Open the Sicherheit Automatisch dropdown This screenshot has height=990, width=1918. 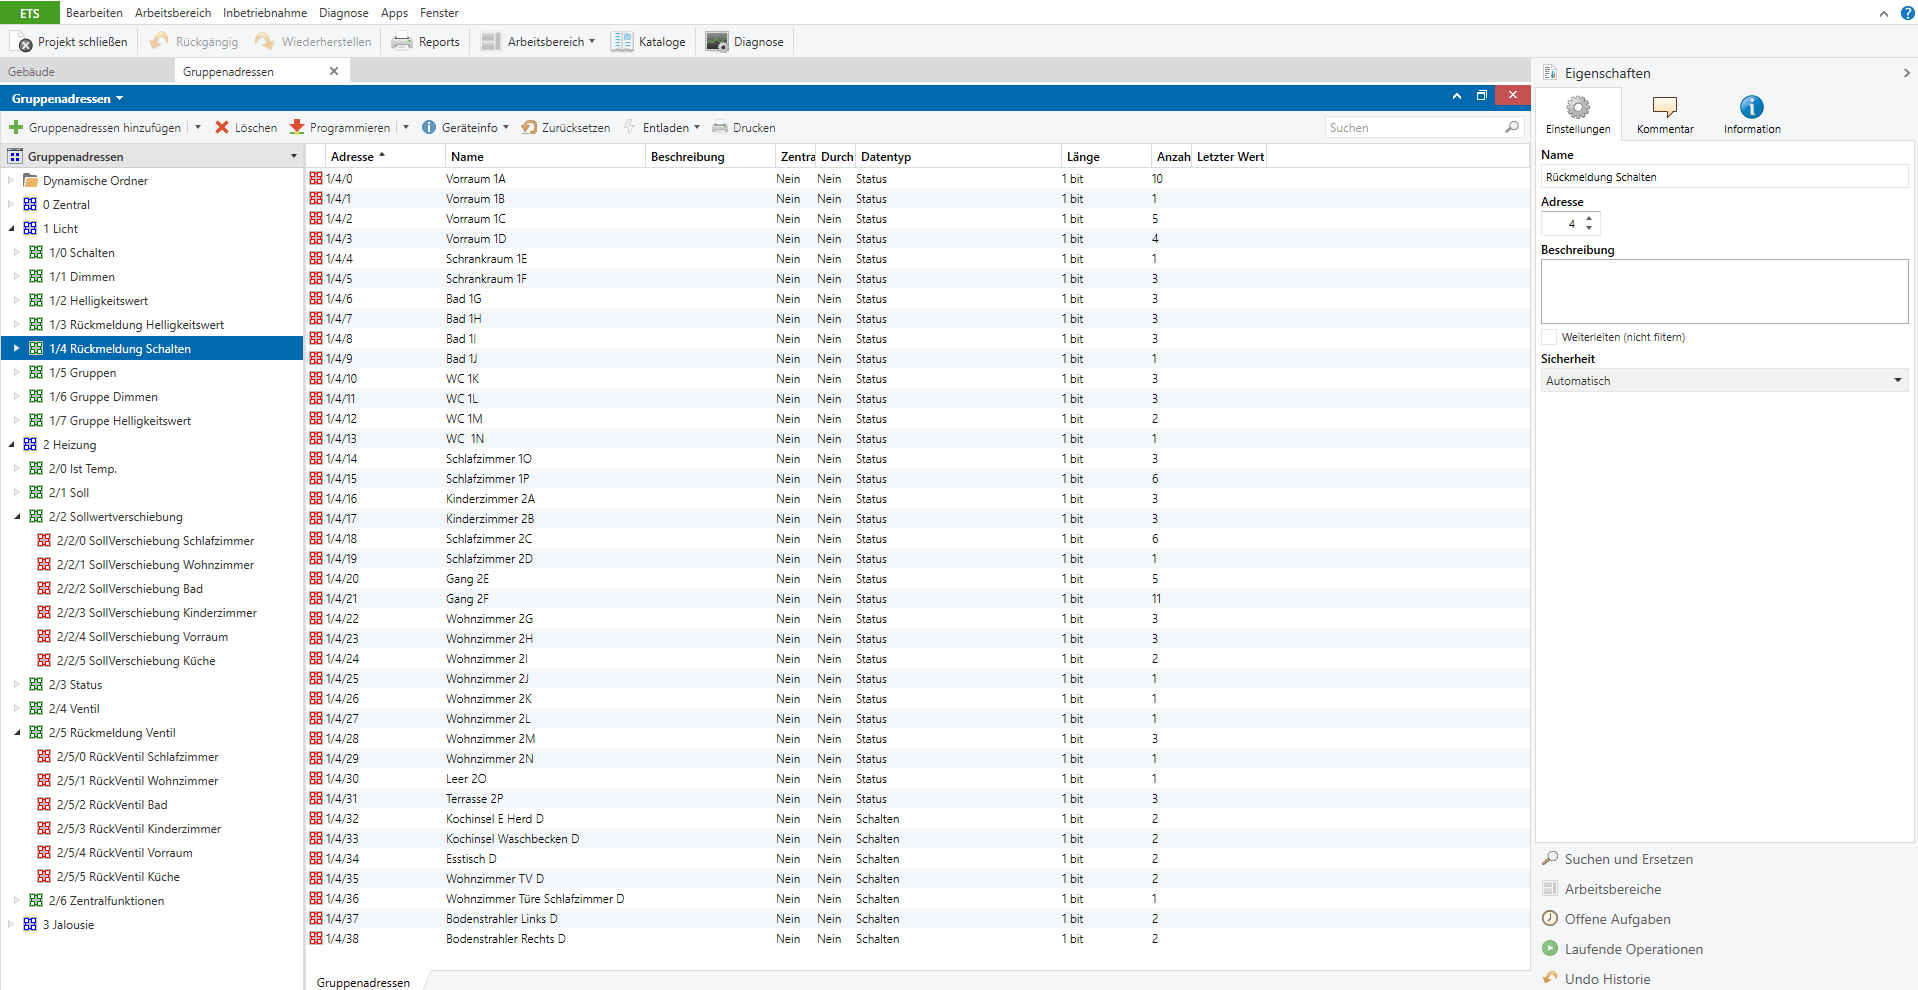1724,381
